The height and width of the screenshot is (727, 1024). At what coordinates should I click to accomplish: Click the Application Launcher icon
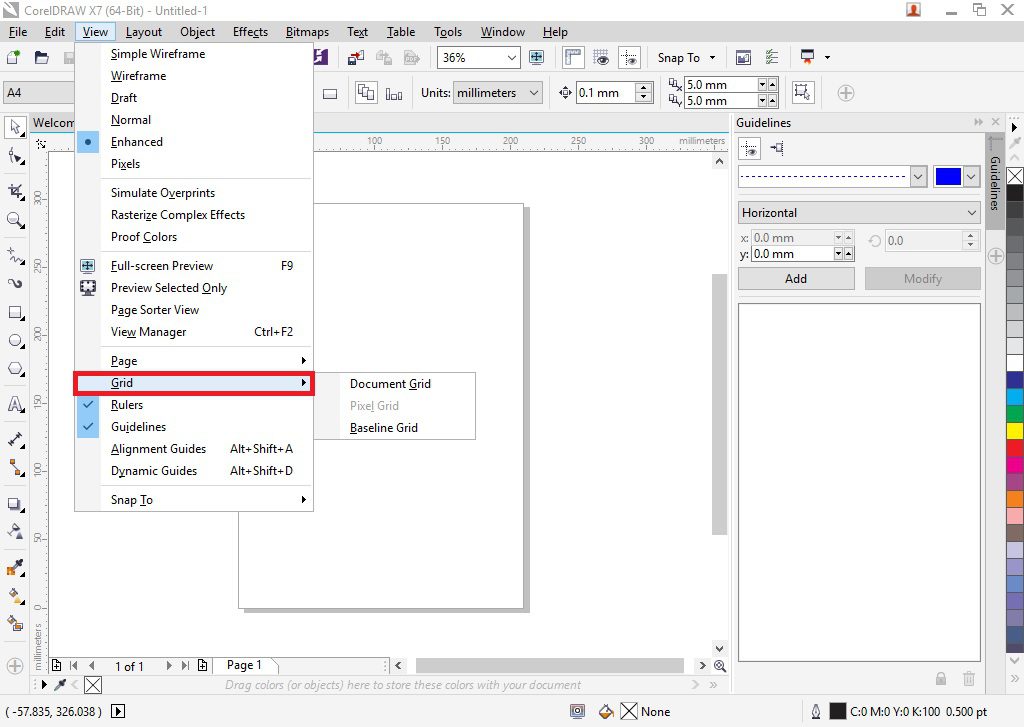pos(808,57)
